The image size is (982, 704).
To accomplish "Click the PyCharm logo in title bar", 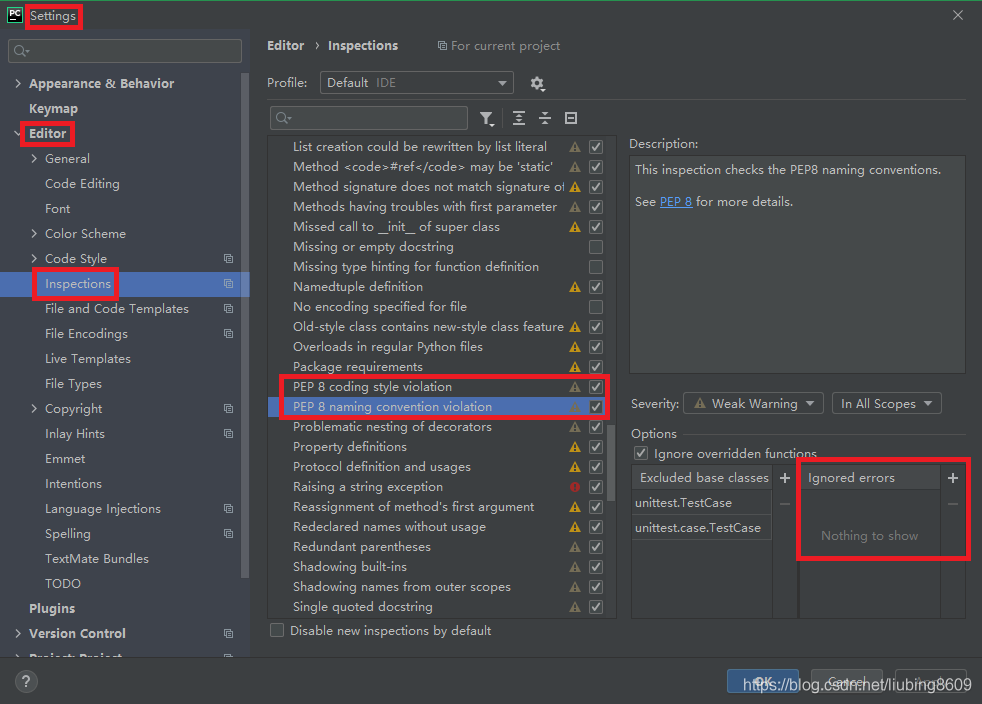I will coord(15,15).
